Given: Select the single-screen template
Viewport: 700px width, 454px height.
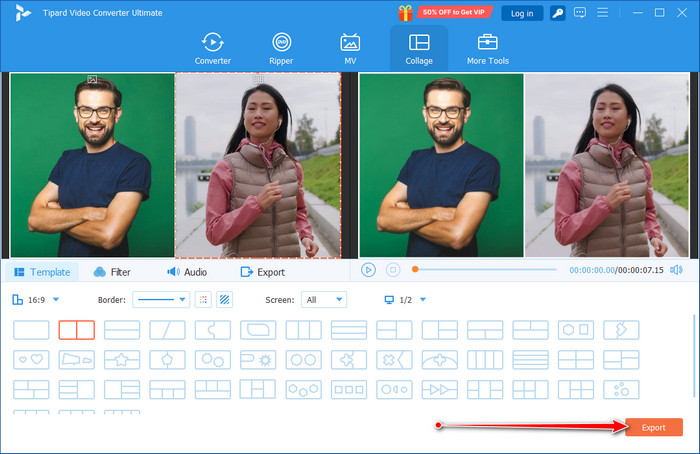Looking at the screenshot, I should click(31, 330).
